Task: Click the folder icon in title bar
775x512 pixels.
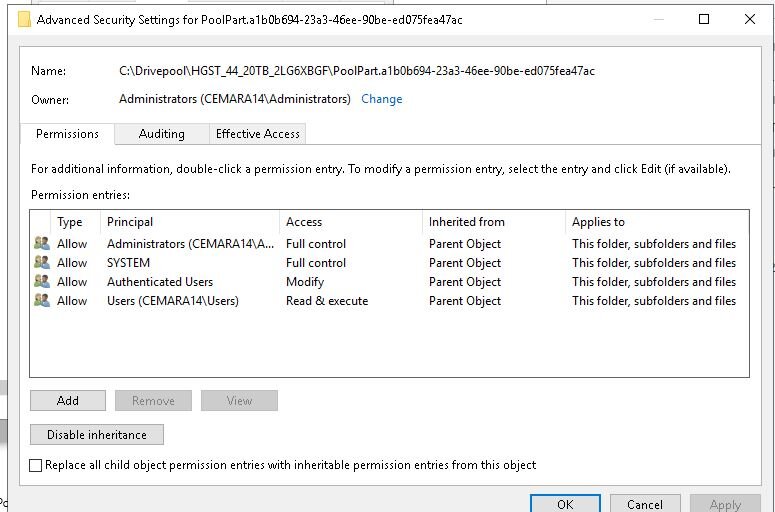Action: 24,20
